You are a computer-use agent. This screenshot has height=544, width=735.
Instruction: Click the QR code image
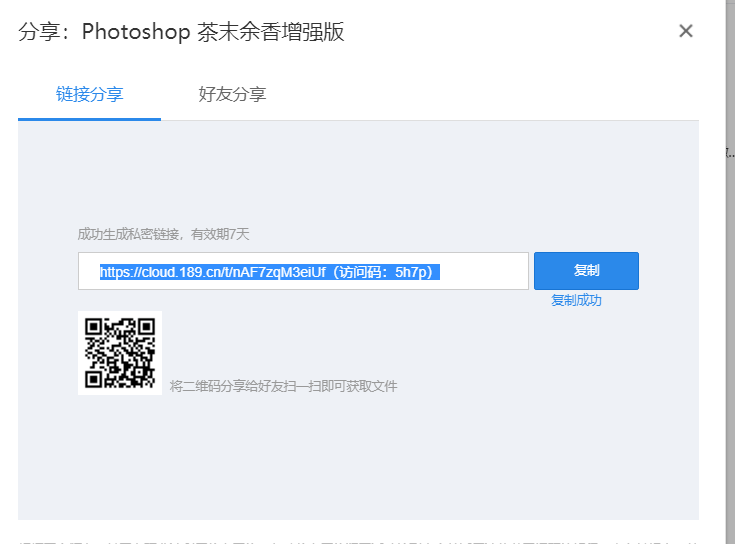(x=120, y=353)
